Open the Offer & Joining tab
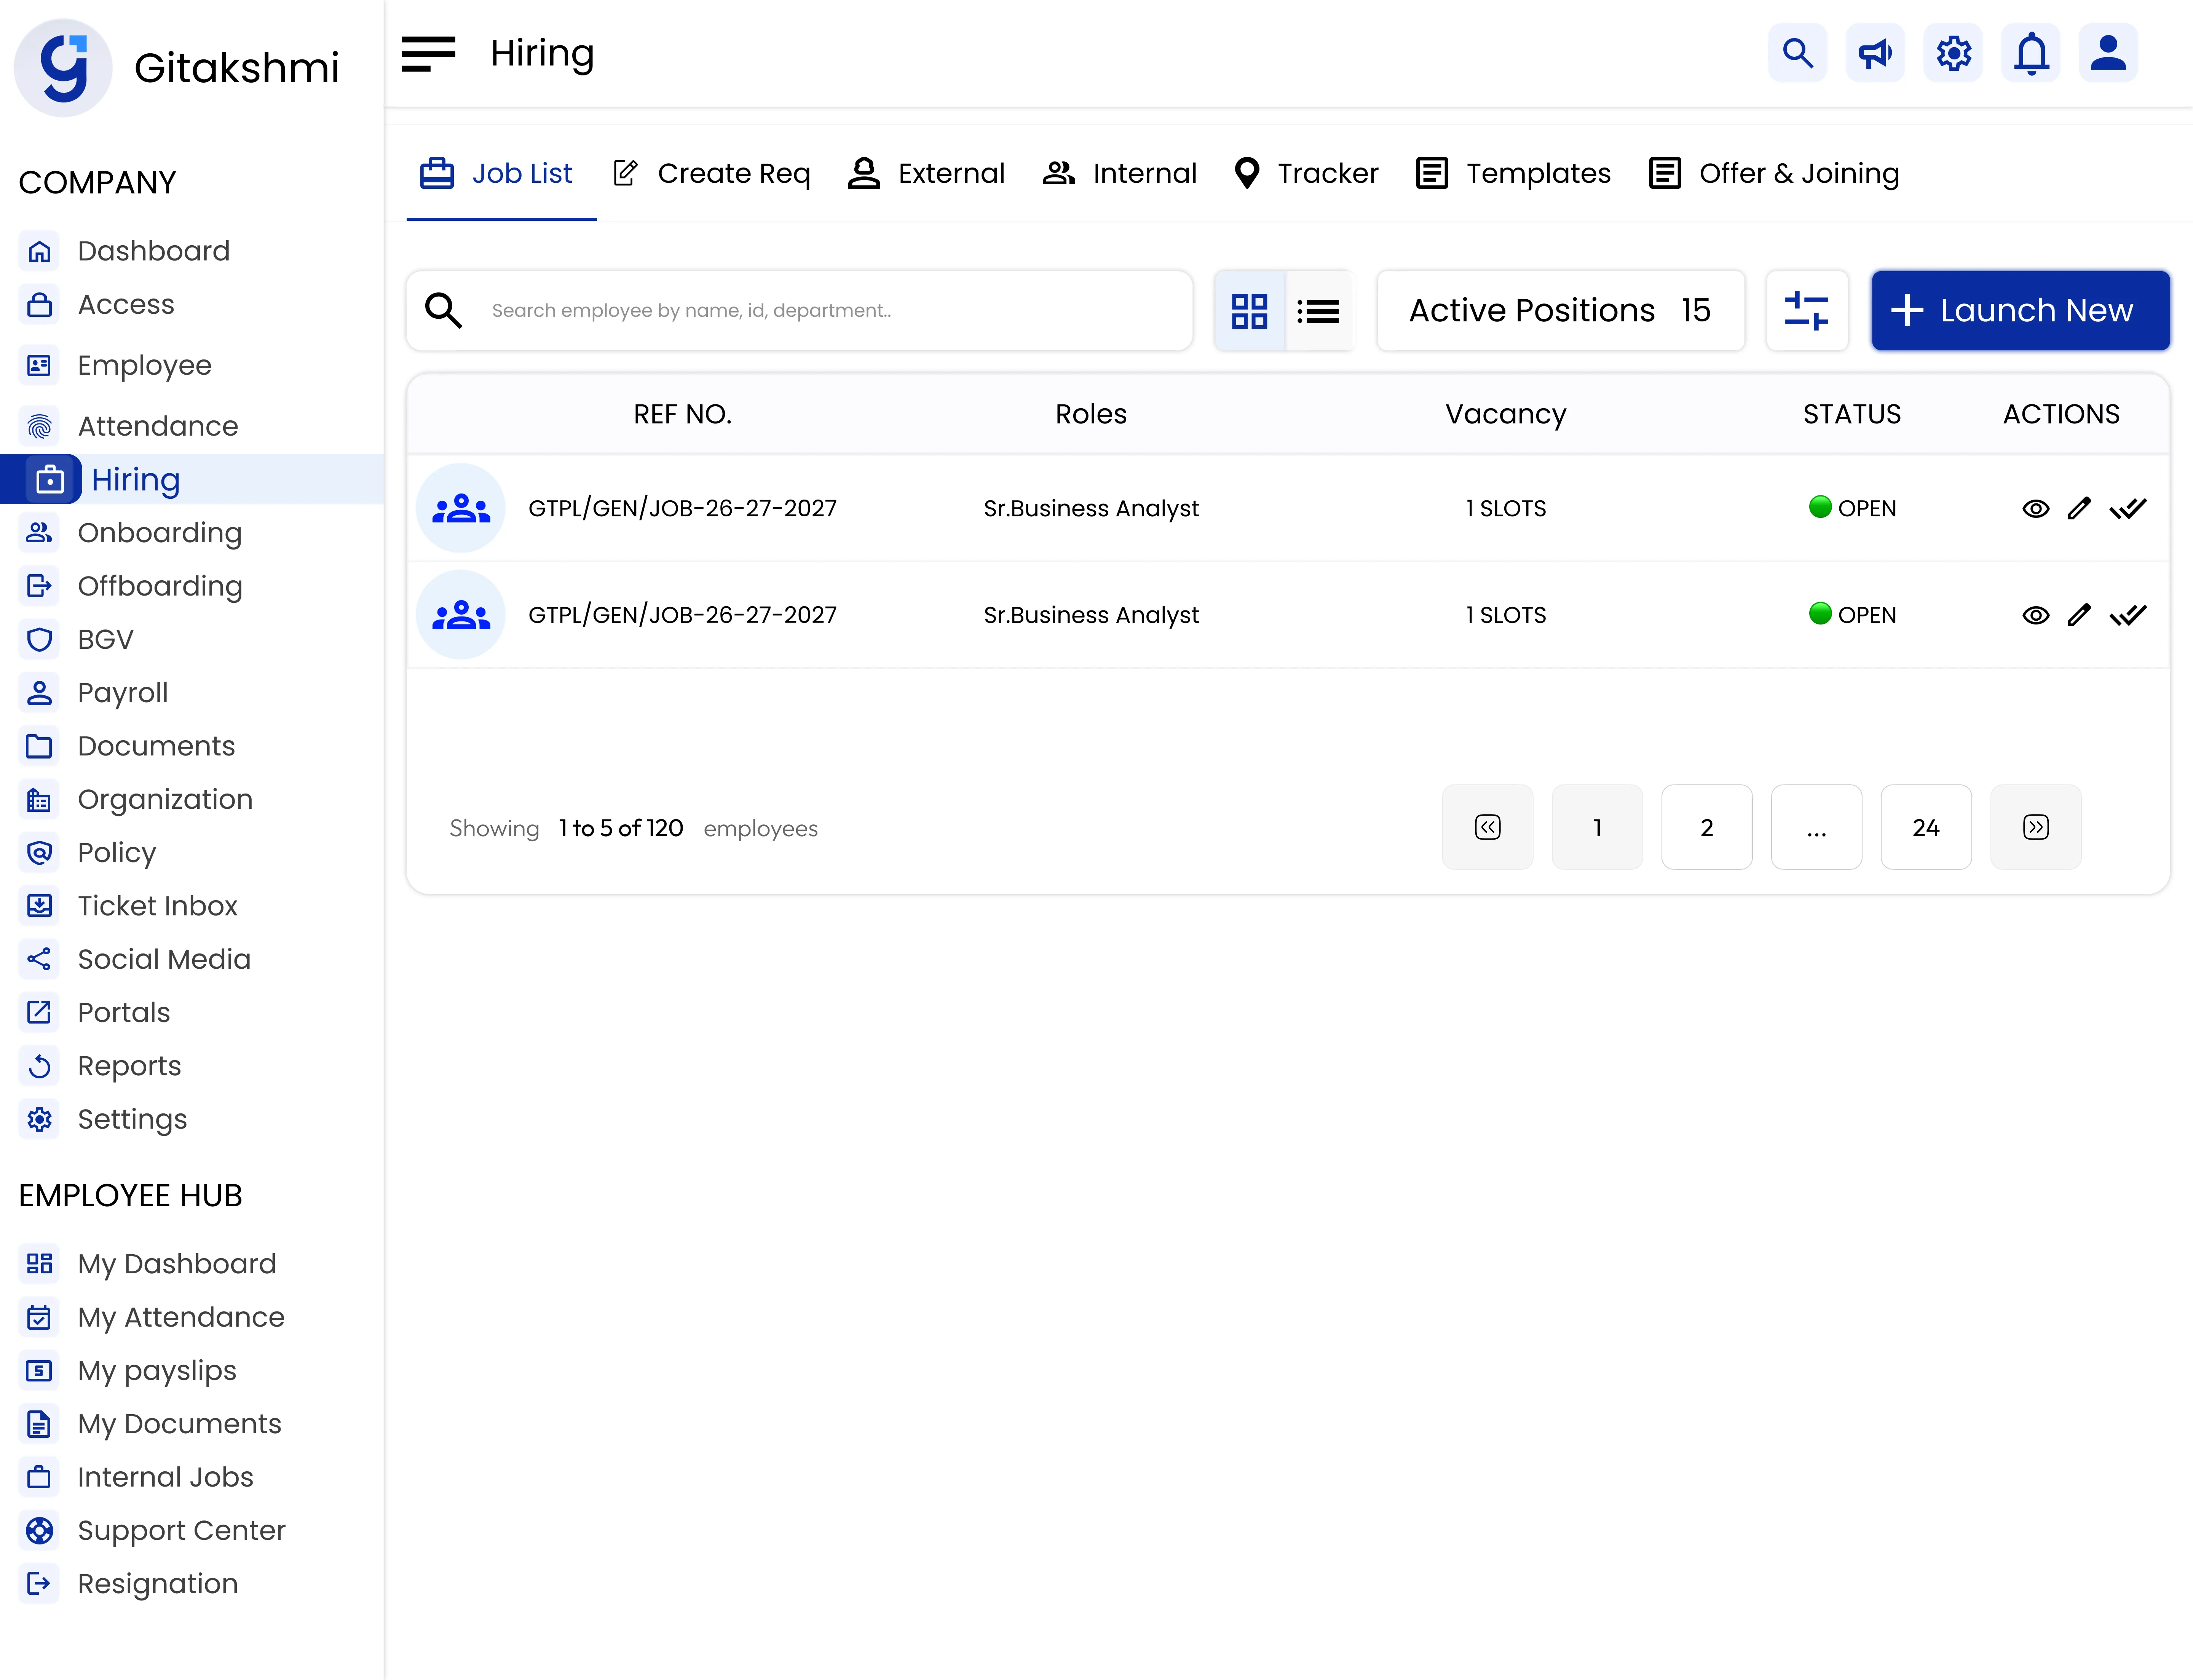 click(x=1774, y=174)
